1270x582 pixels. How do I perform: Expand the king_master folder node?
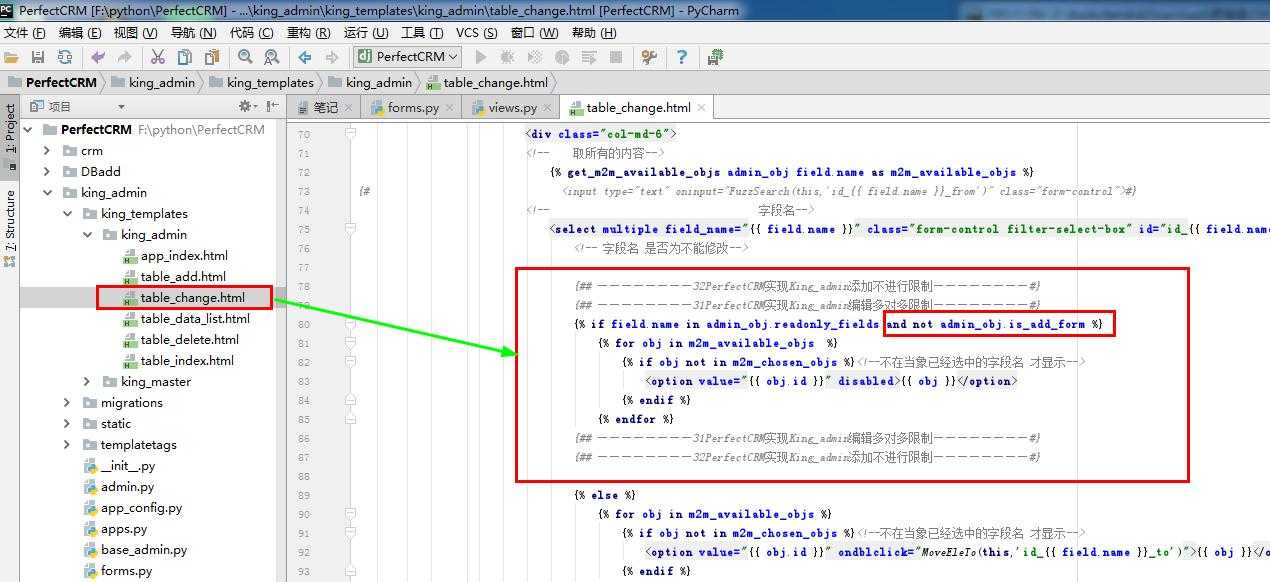[x=87, y=382]
